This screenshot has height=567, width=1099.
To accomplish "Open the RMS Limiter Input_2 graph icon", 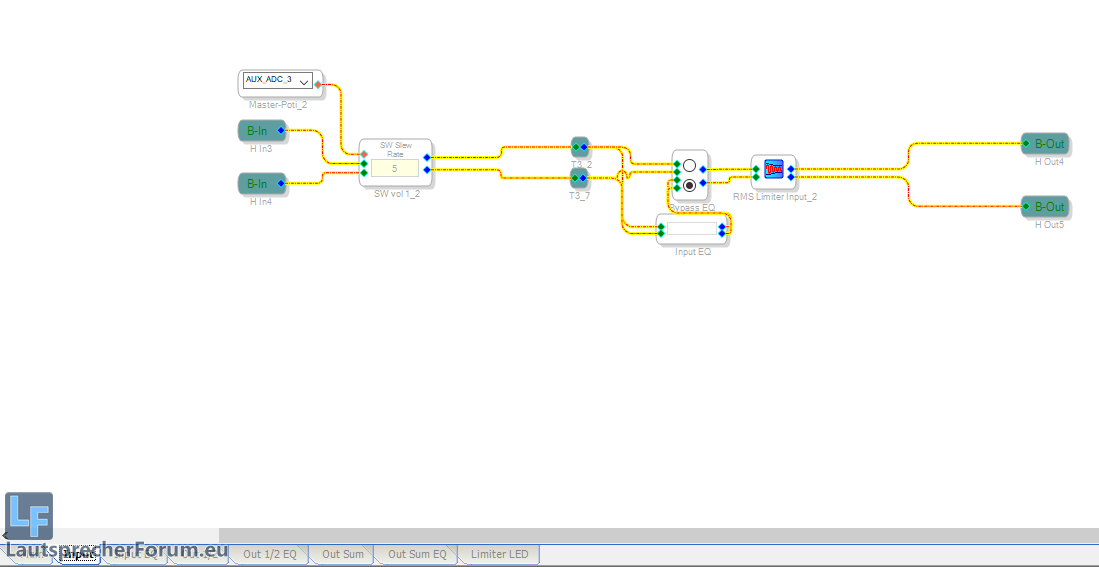I will pyautogui.click(x=773, y=170).
